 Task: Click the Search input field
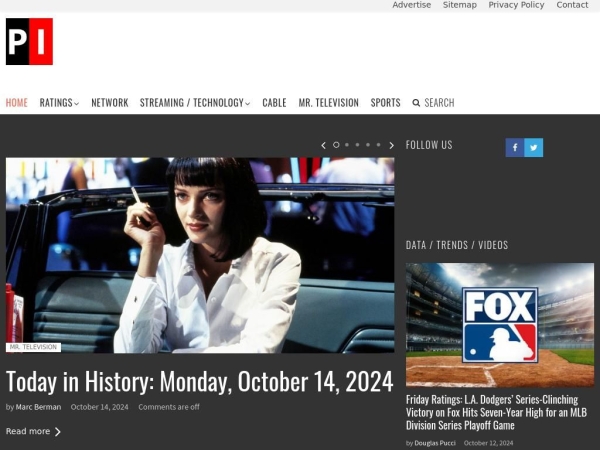click(x=439, y=103)
